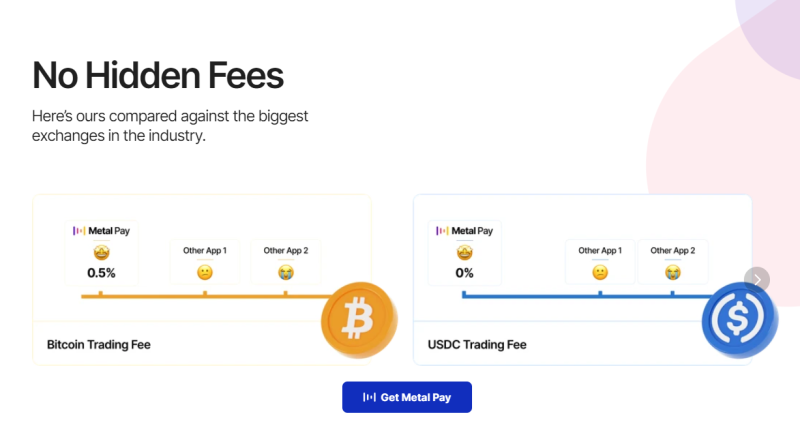
Task: Click the Metal Pay logo in USDC card
Action: [464, 231]
